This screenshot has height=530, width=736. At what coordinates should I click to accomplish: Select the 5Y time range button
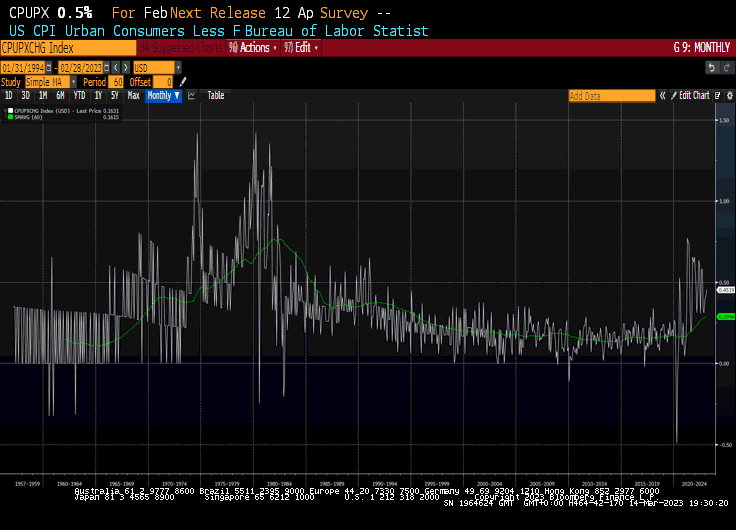tap(114, 96)
